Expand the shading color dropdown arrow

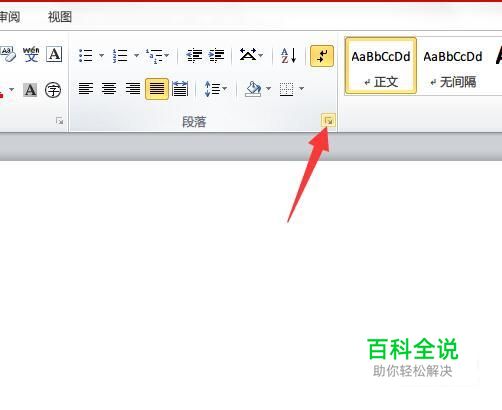click(x=268, y=89)
